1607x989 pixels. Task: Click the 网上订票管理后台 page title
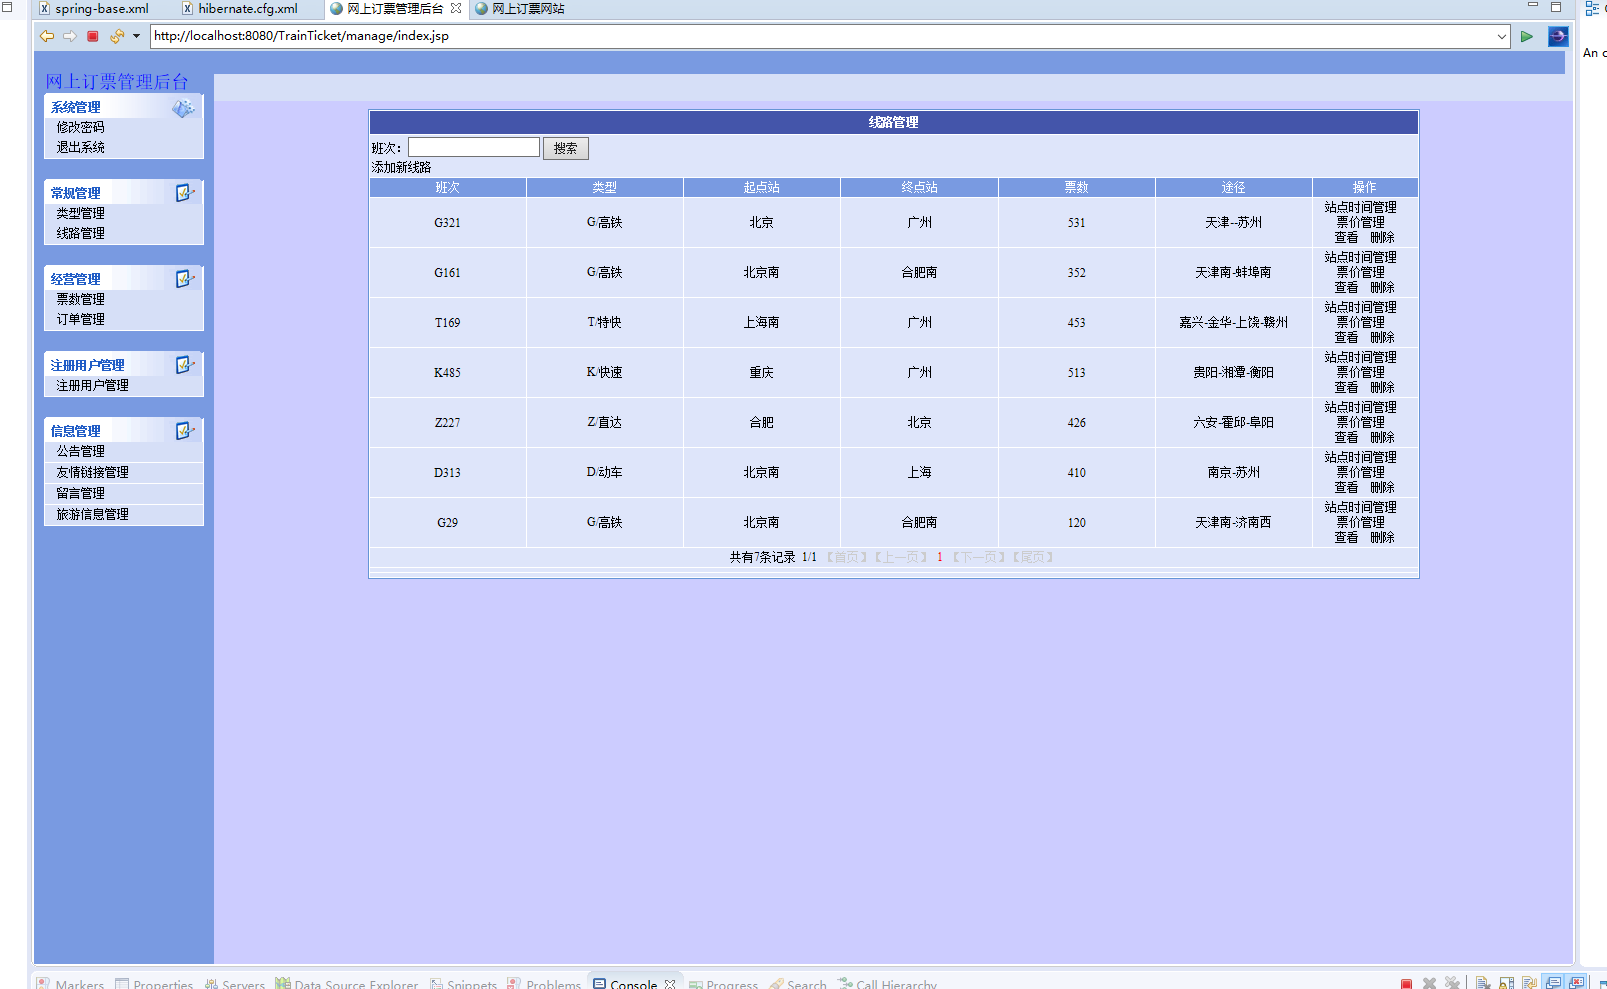click(x=116, y=81)
